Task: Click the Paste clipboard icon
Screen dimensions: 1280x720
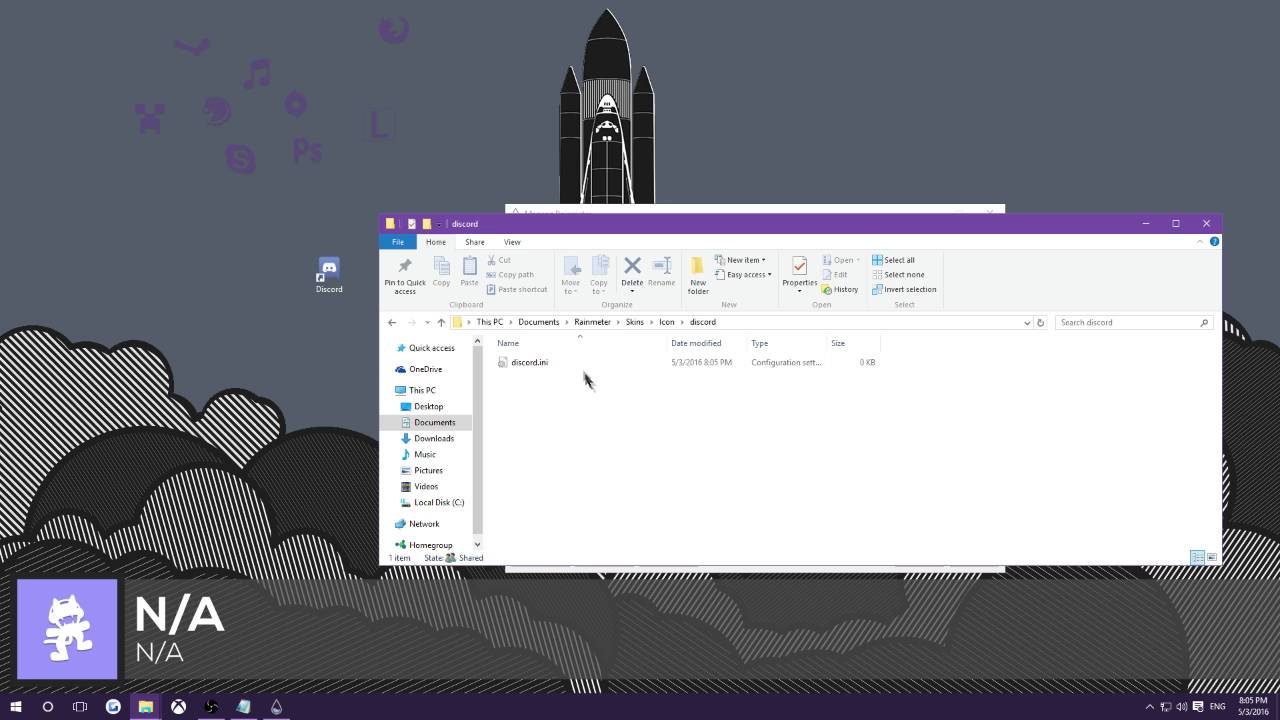Action: click(469, 266)
